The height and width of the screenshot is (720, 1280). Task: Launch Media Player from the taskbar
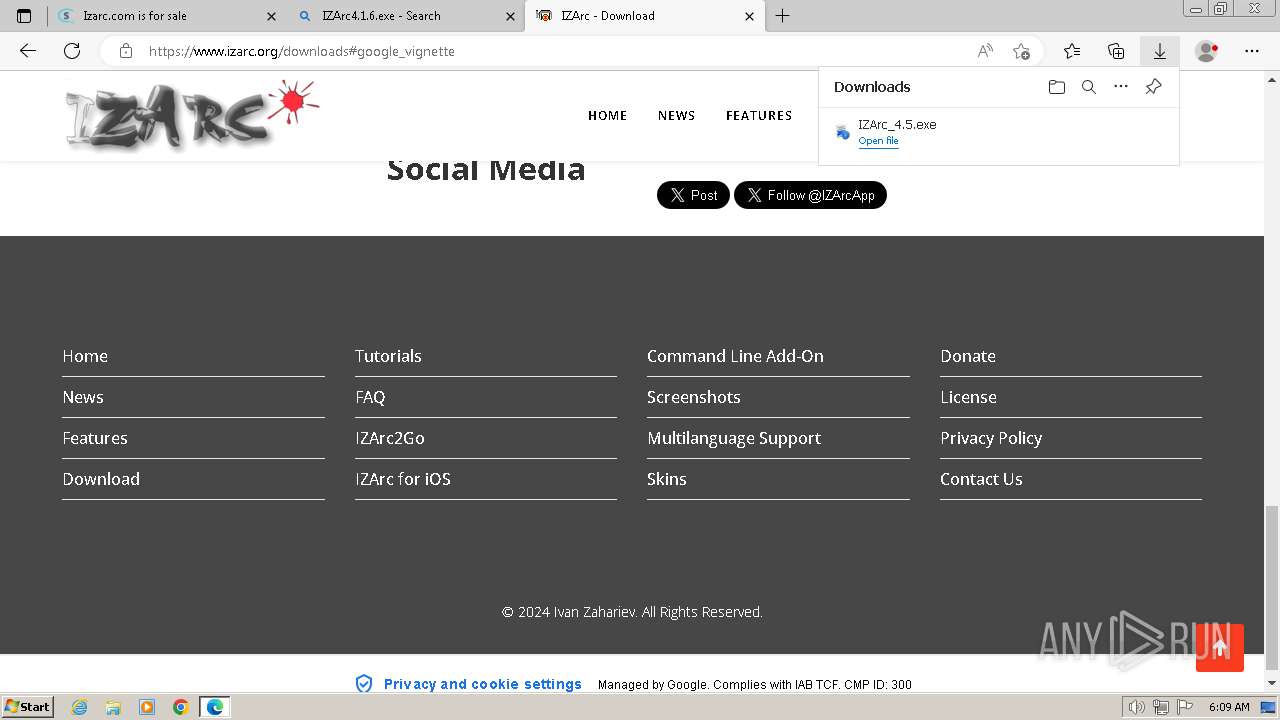(147, 707)
